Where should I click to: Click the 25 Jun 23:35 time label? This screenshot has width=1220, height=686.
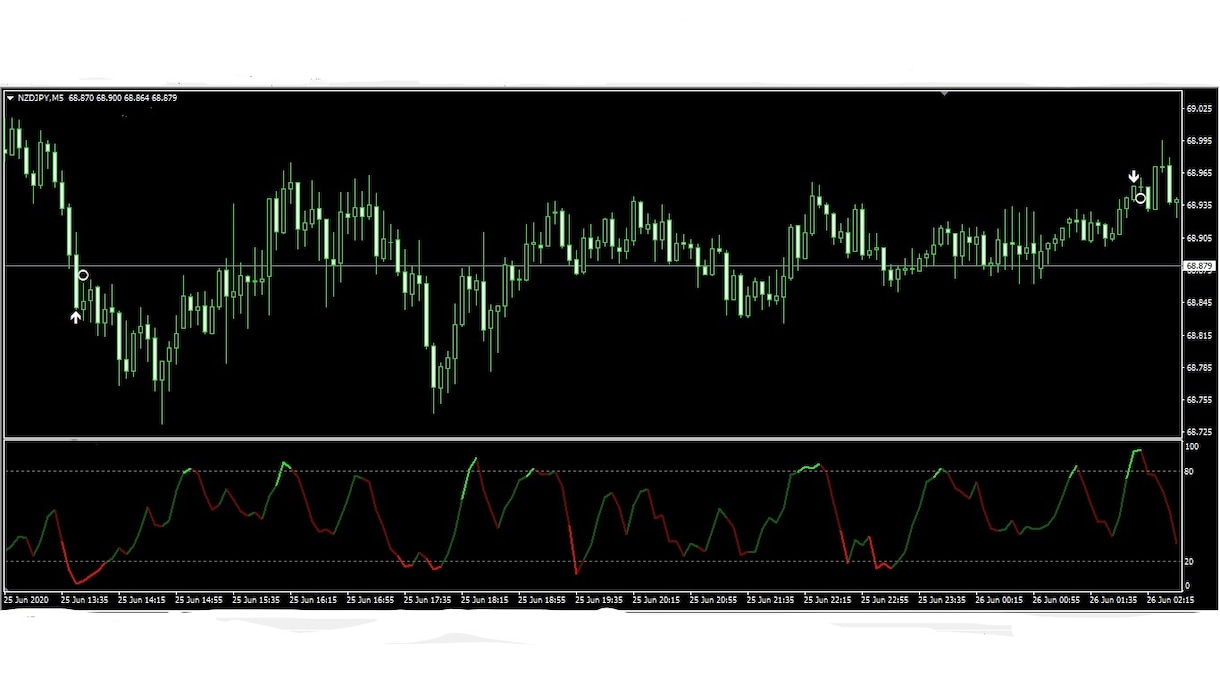click(x=943, y=600)
